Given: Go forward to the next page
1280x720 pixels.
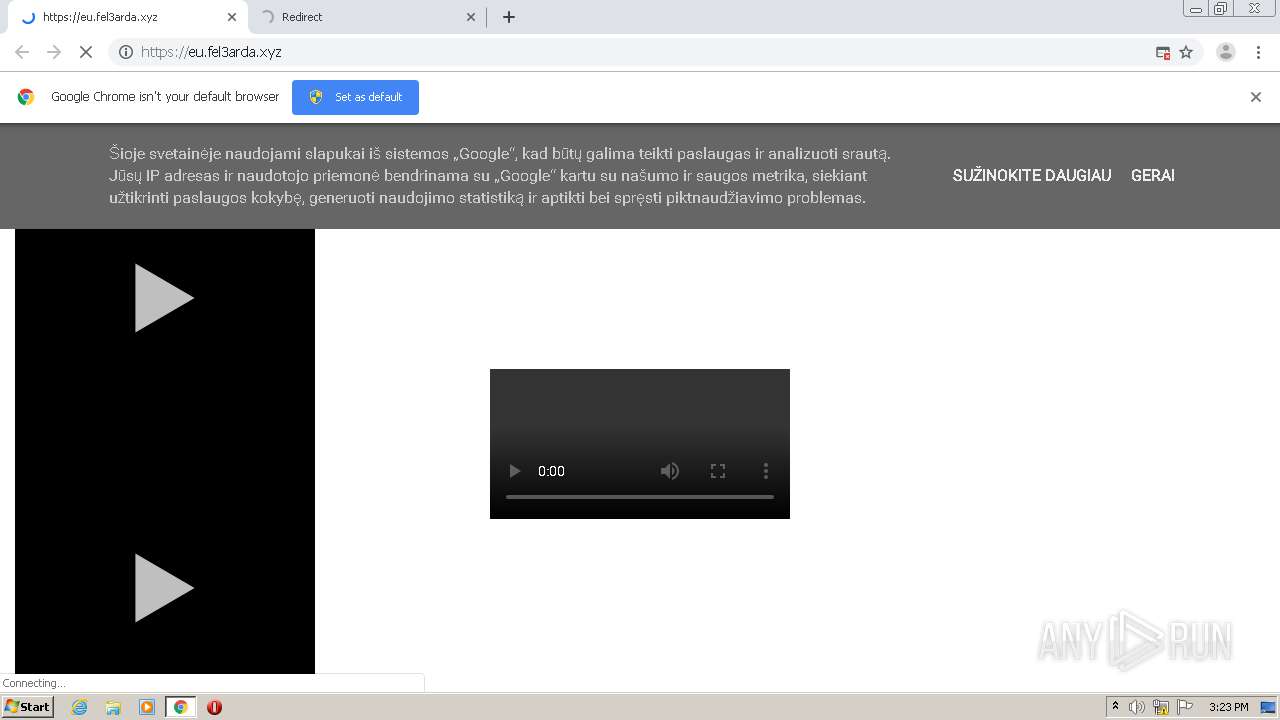Looking at the screenshot, I should [x=54, y=52].
